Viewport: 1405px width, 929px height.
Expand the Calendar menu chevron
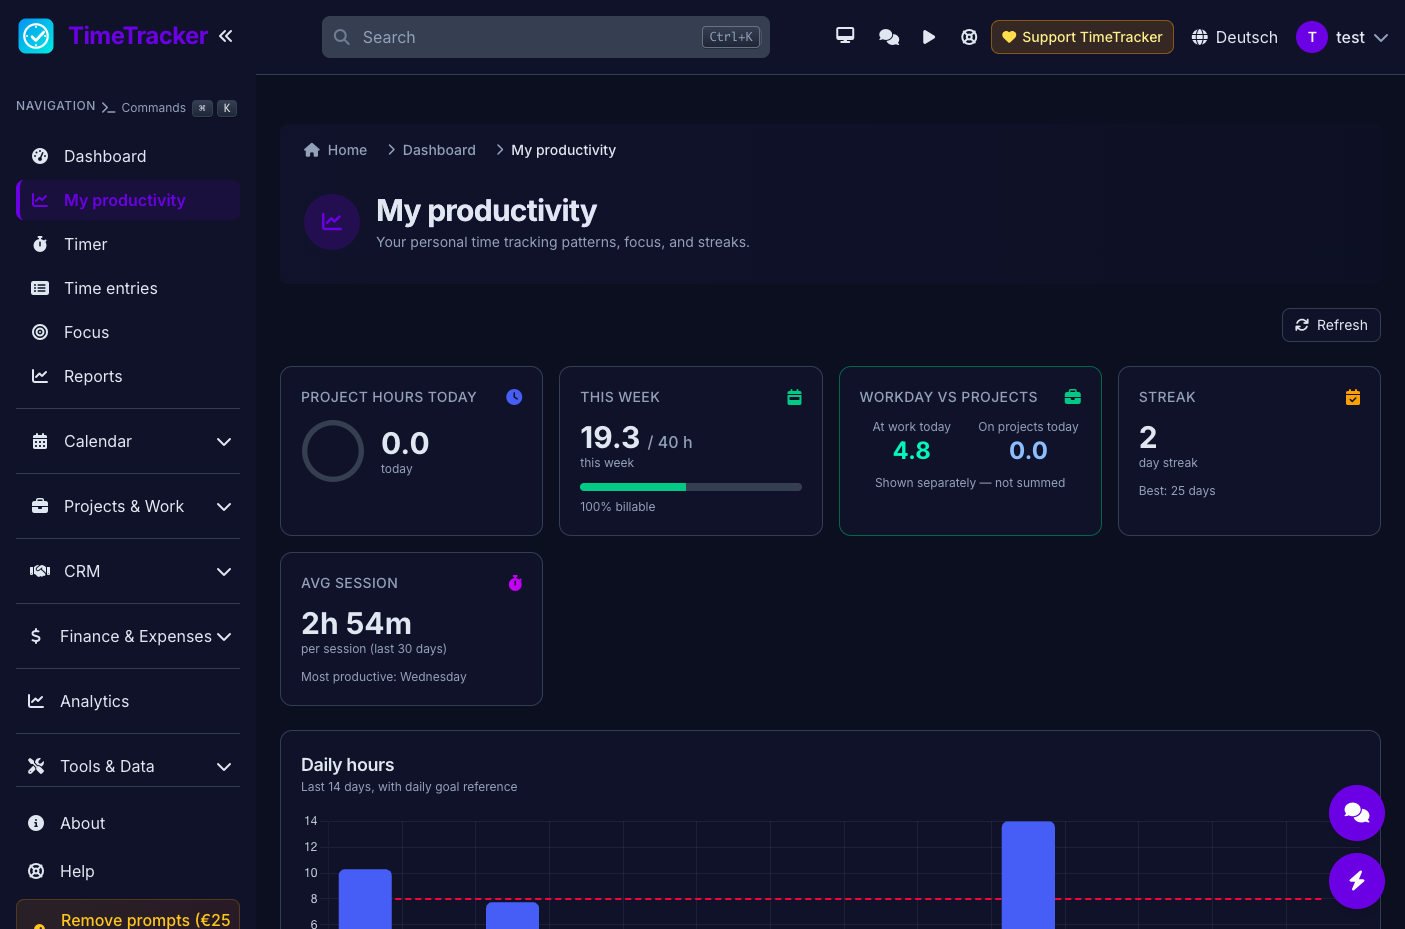(224, 442)
